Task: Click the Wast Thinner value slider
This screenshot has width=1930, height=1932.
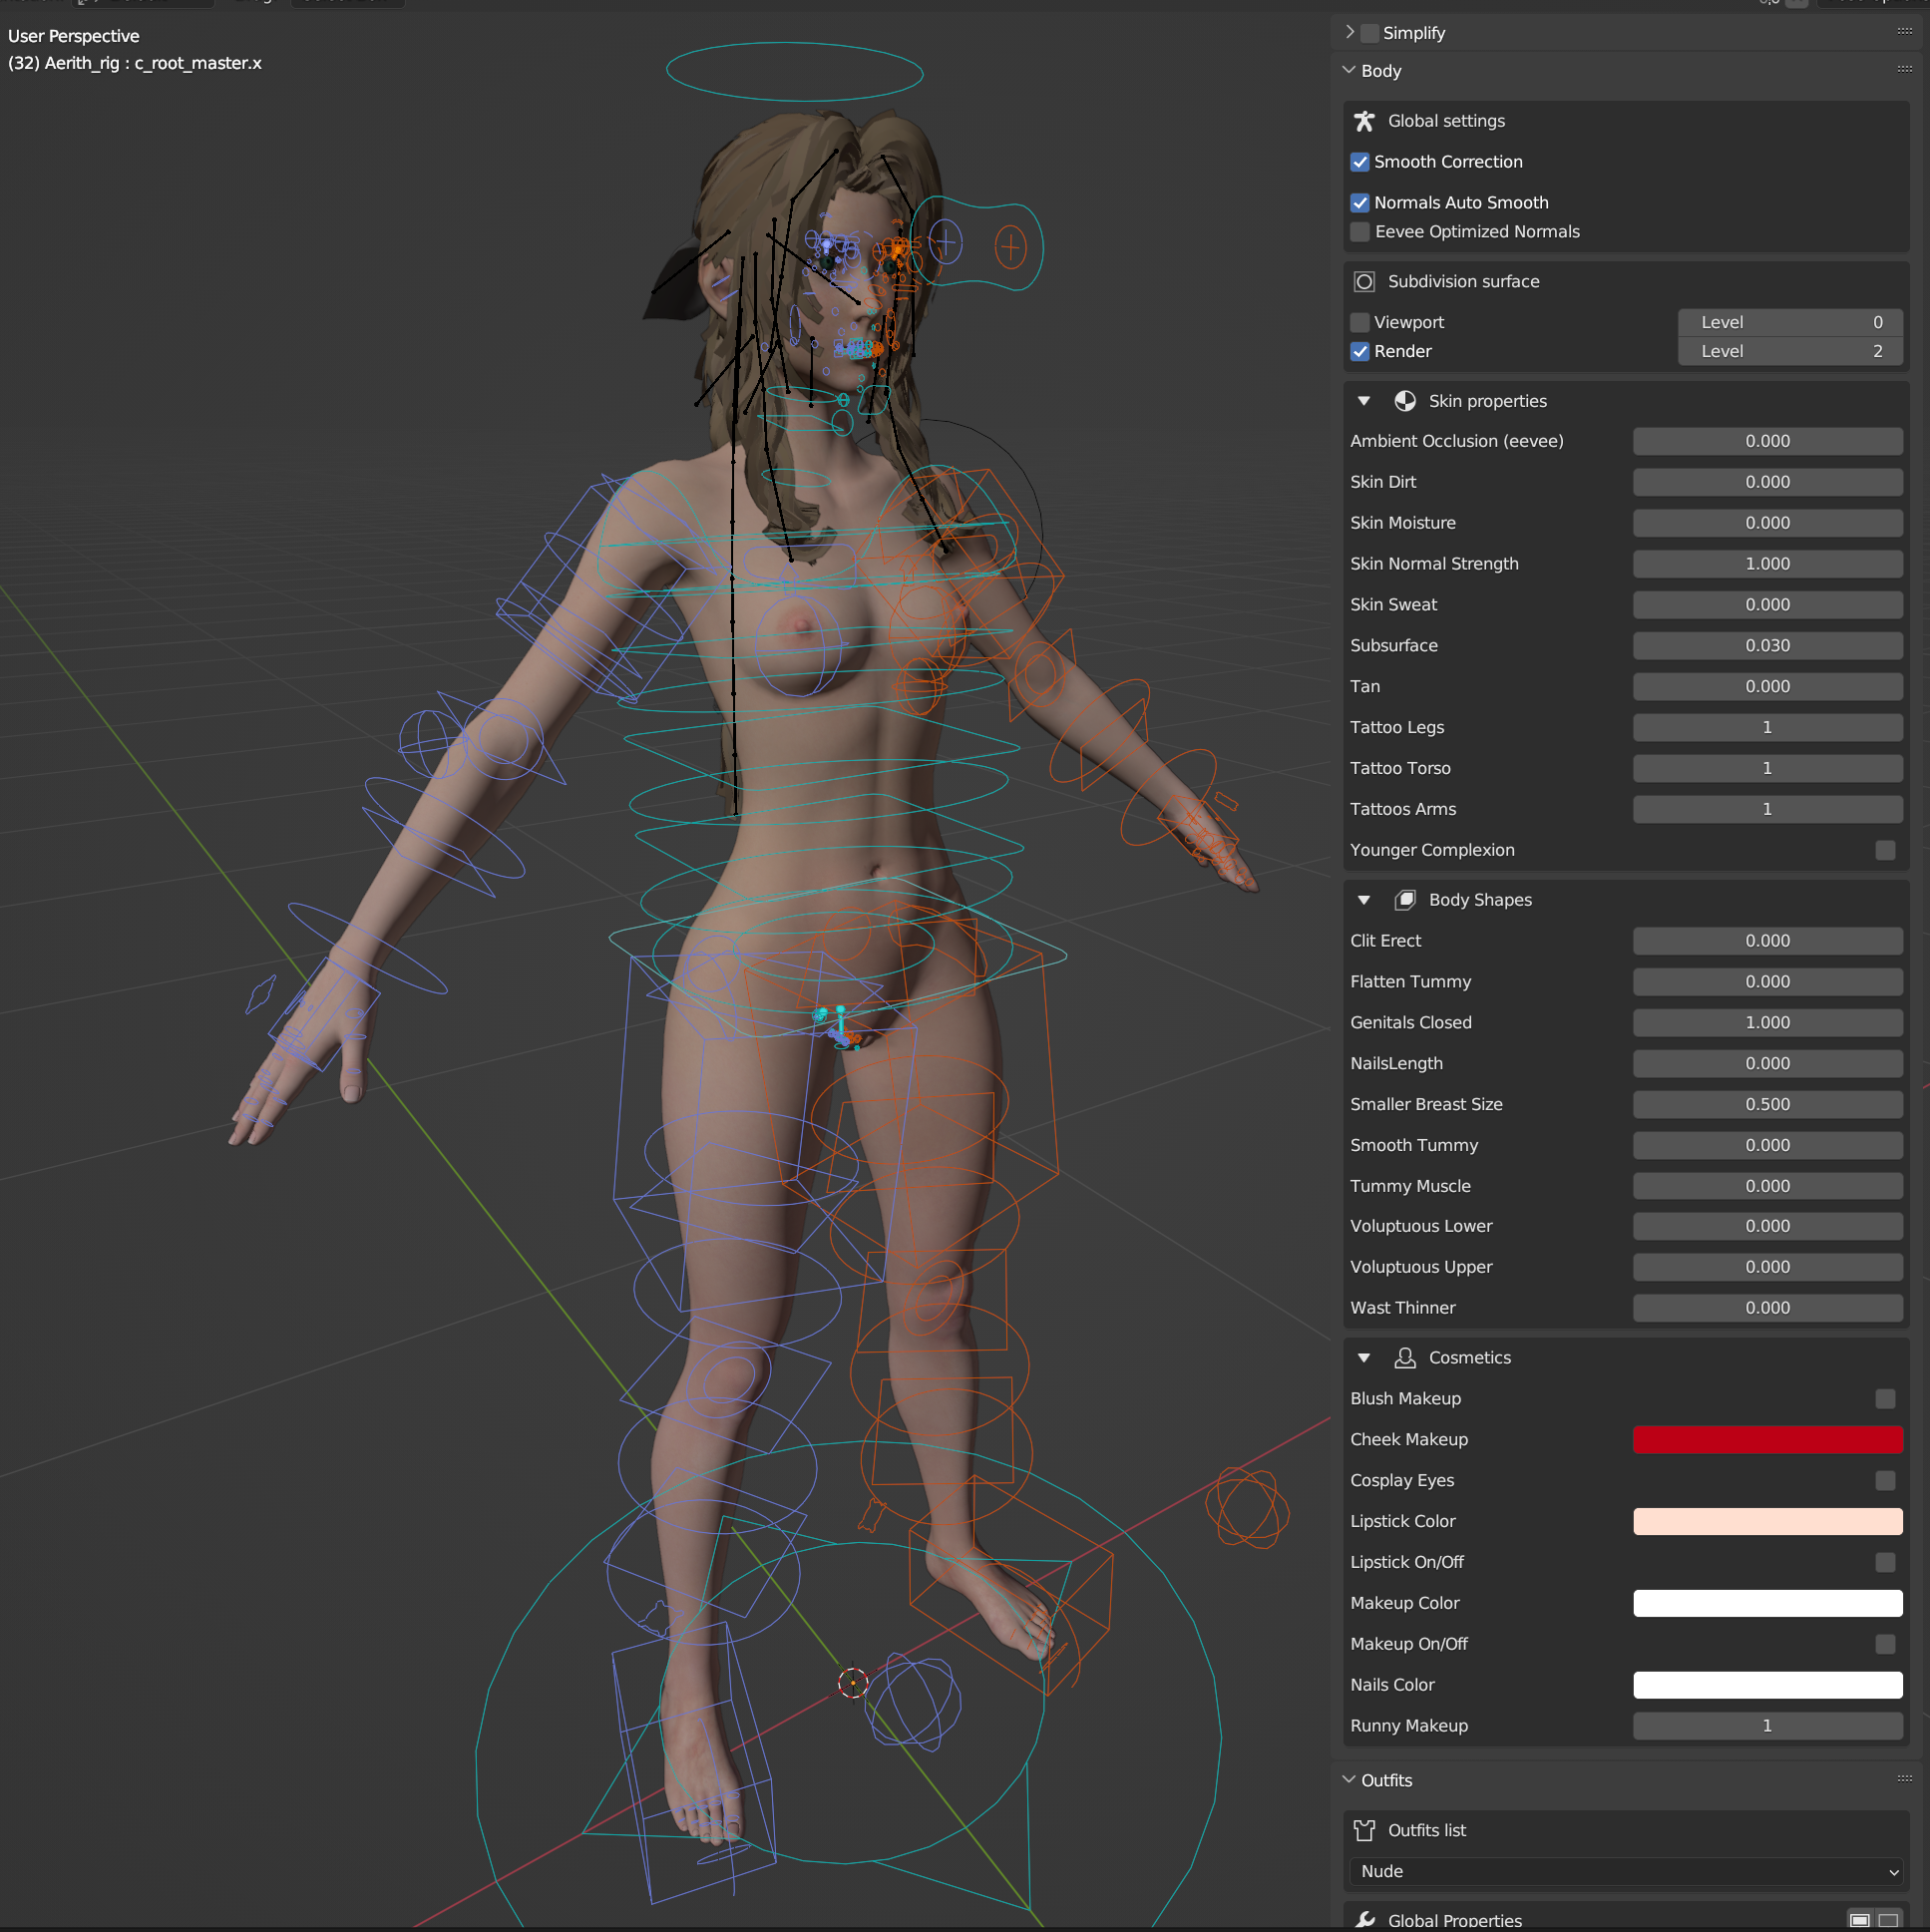Action: pyautogui.click(x=1768, y=1309)
